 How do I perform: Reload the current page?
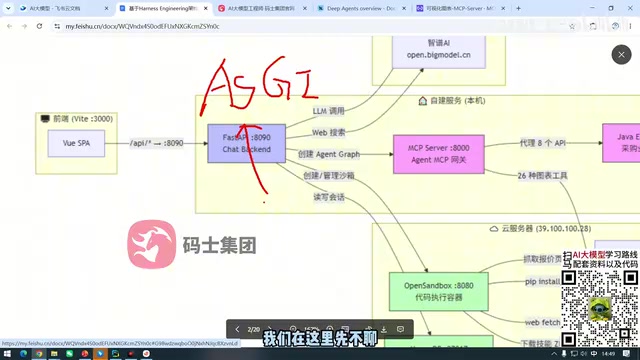pos(39,26)
